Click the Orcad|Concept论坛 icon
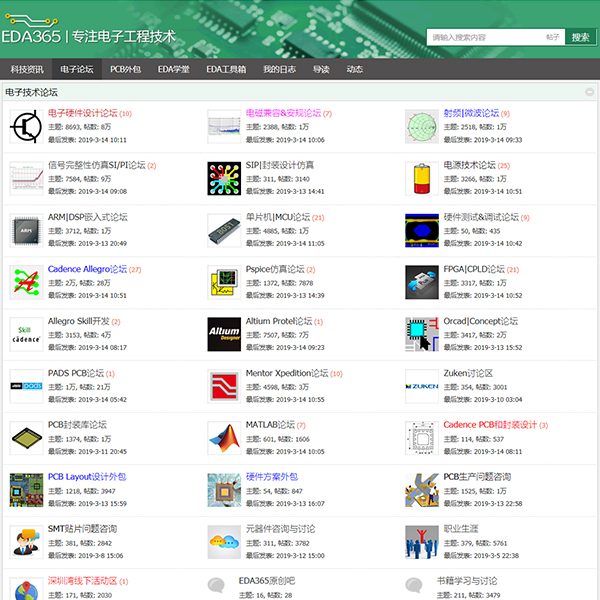Viewport: 600px width, 600px height. click(422, 334)
